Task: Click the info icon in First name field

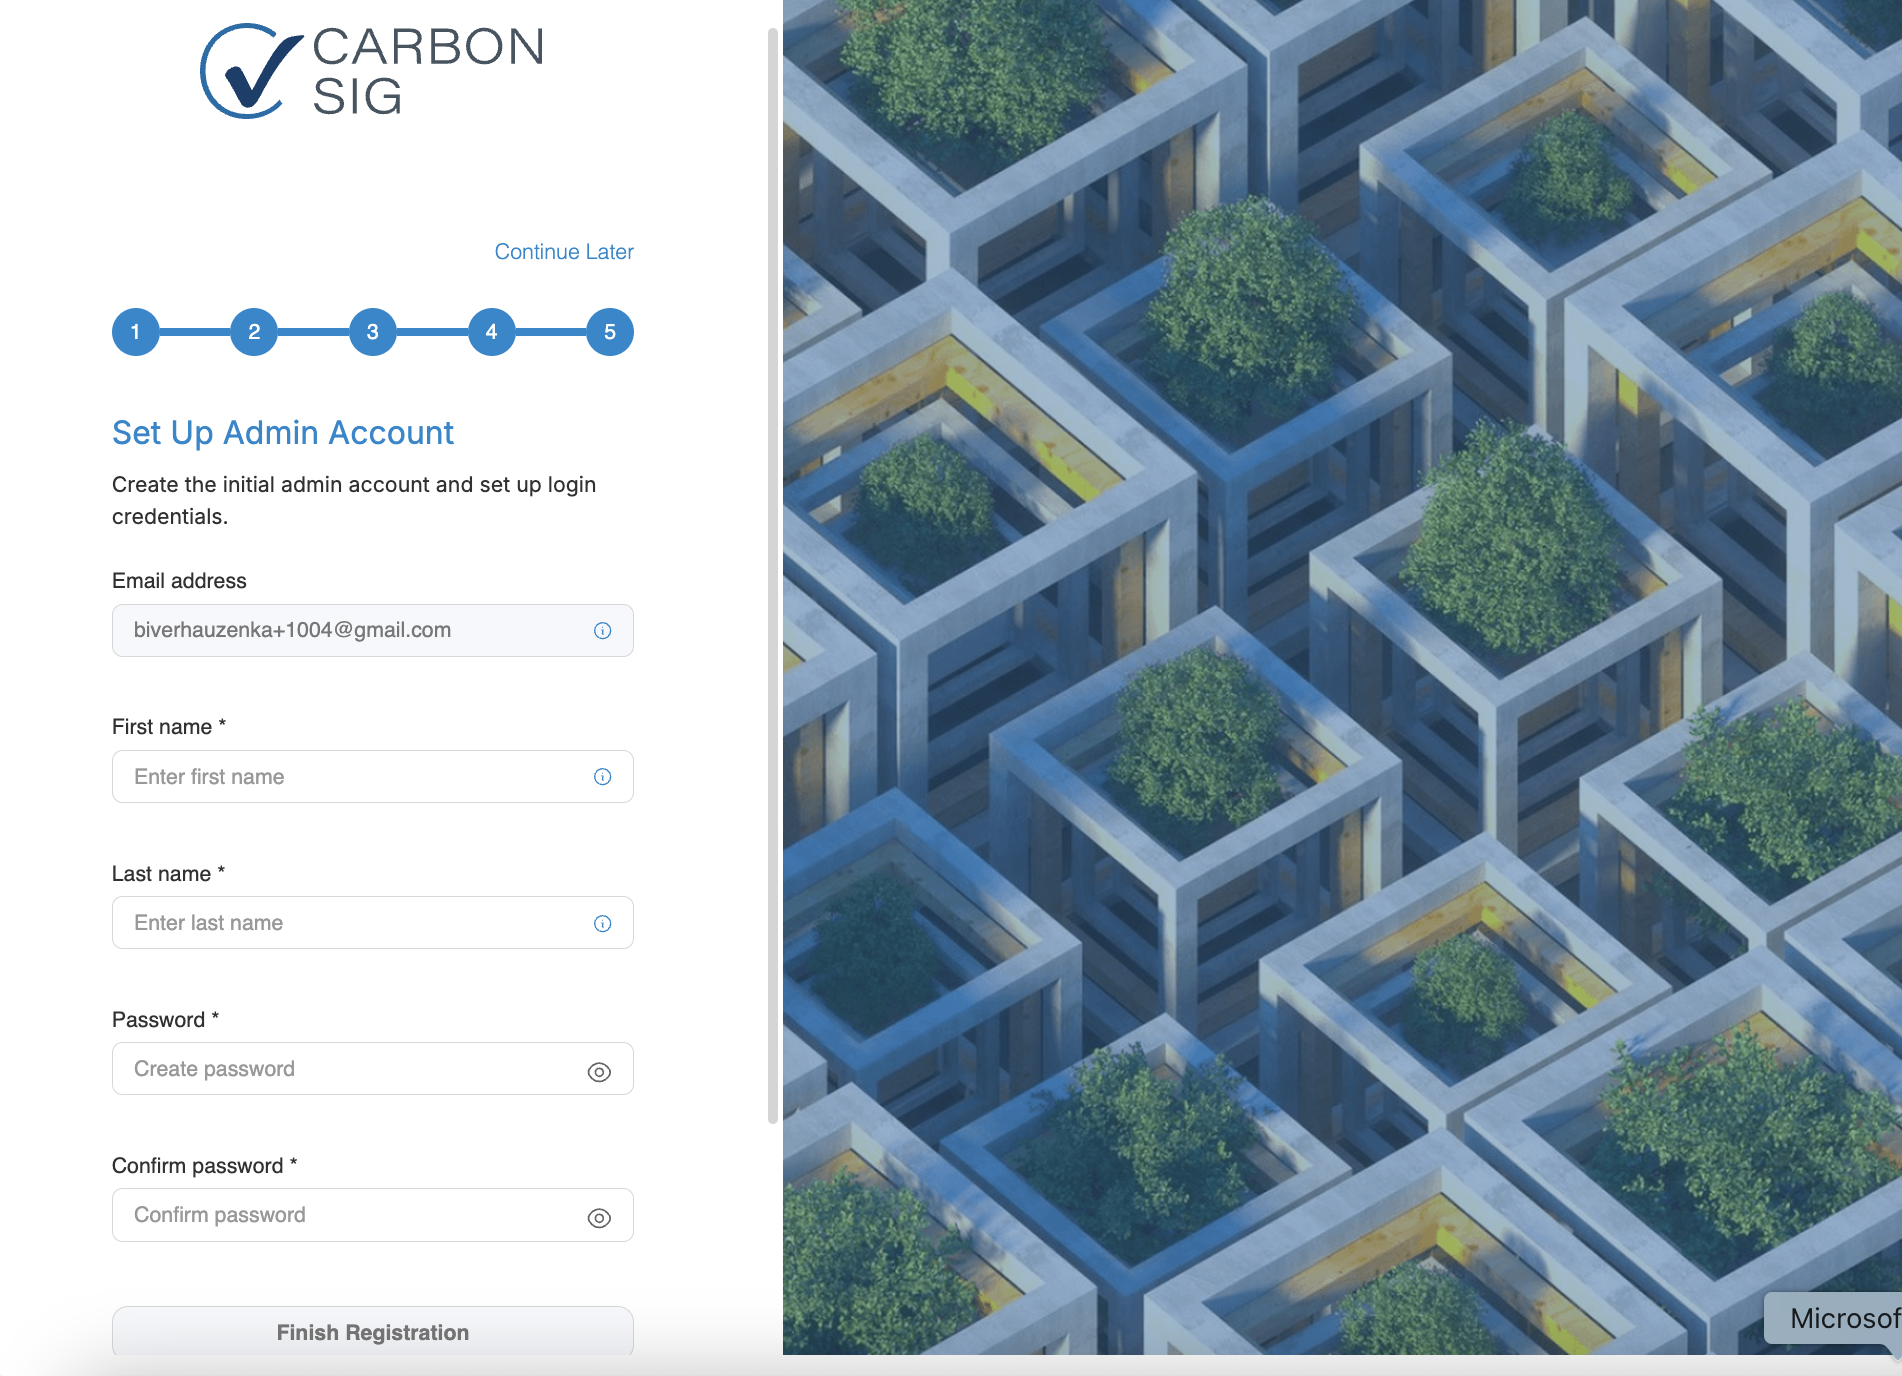Action: coord(602,777)
